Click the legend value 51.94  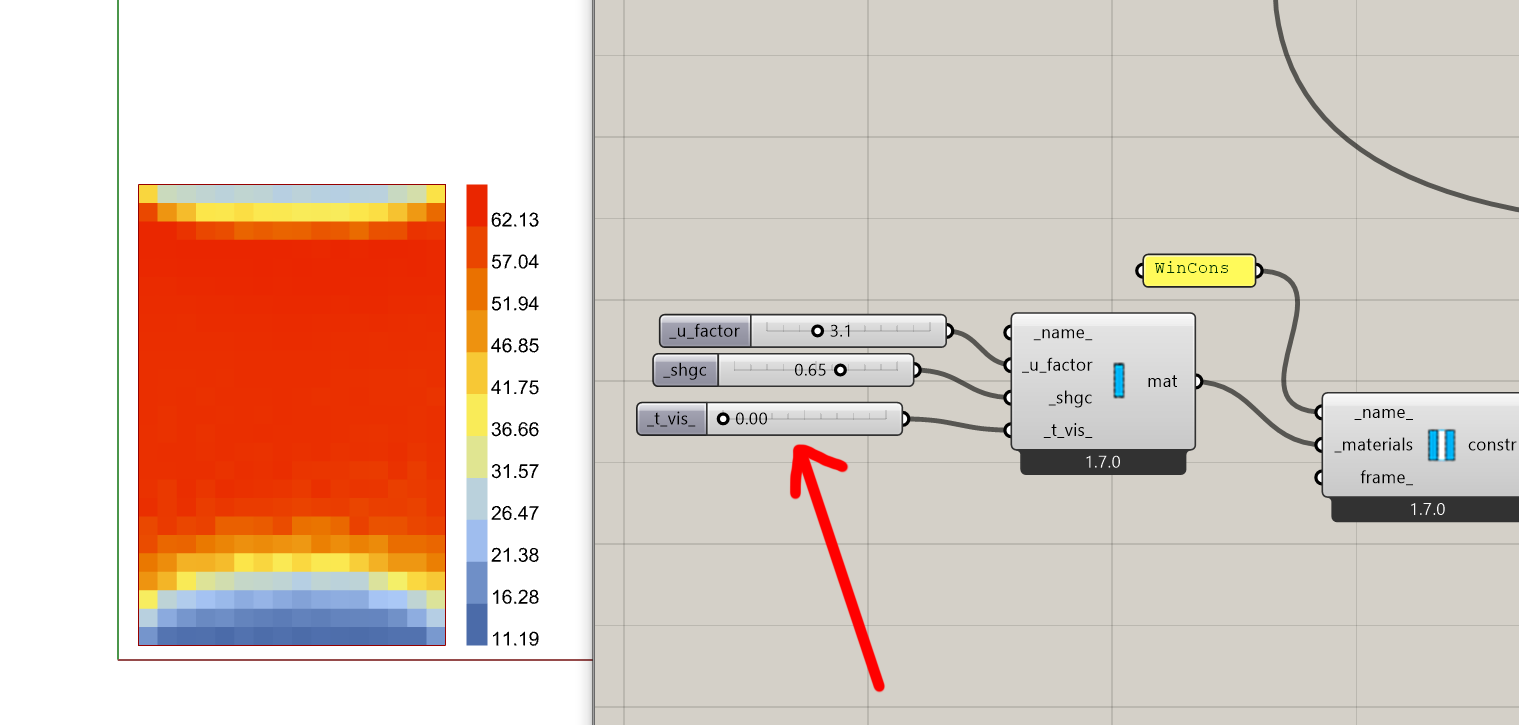tap(515, 304)
